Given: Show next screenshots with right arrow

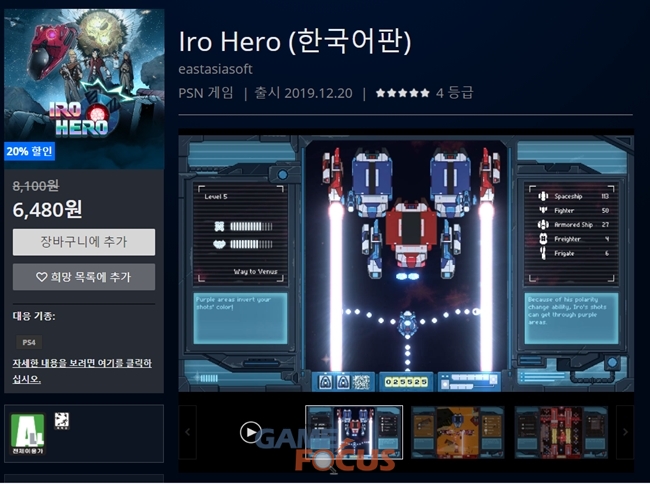Looking at the screenshot, I should [x=625, y=432].
